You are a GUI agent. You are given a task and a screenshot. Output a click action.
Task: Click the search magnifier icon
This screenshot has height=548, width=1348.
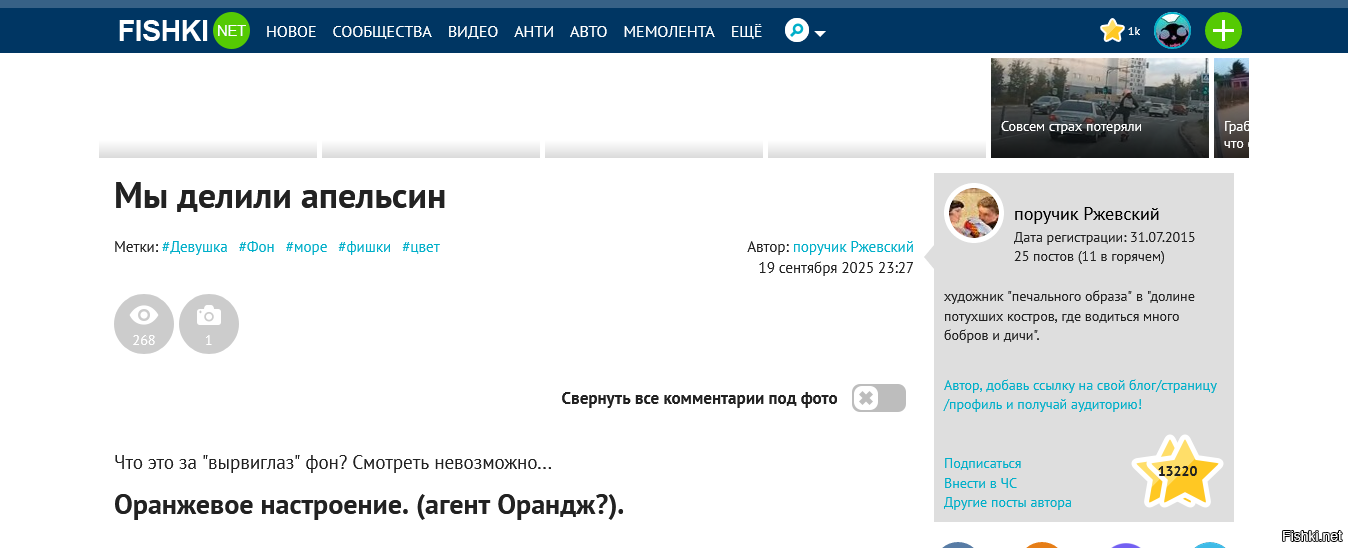pos(797,31)
